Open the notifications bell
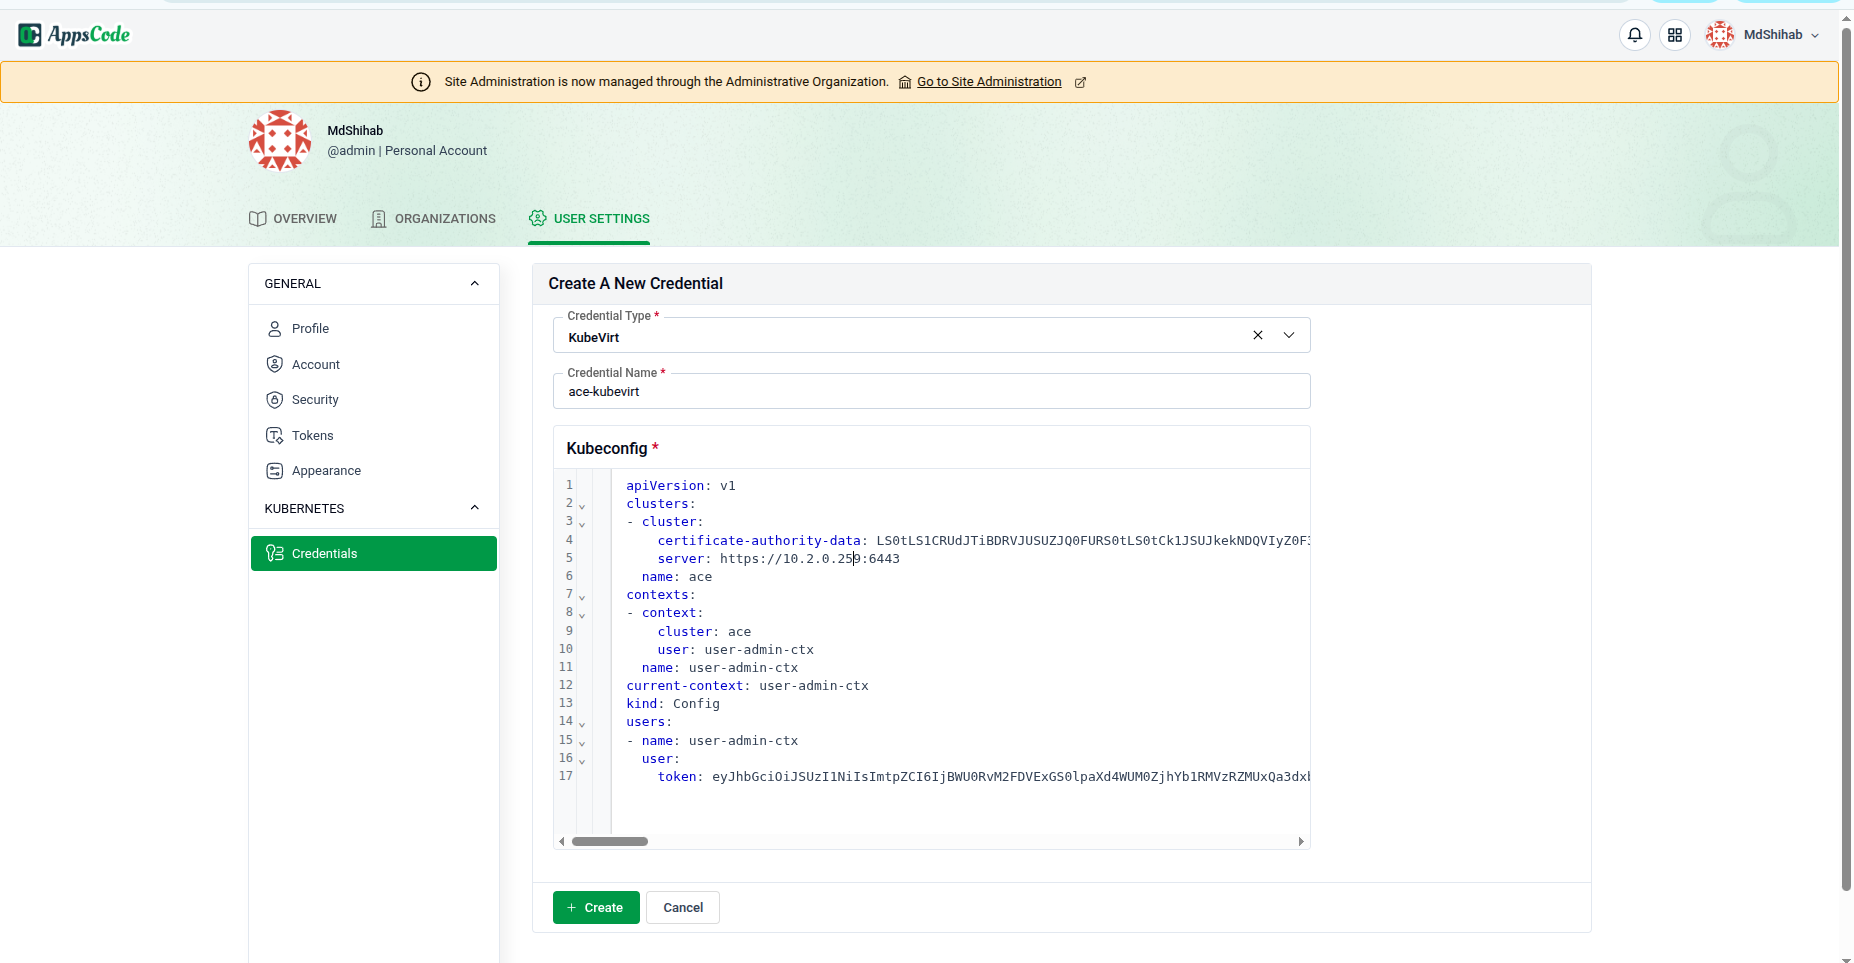1854x963 pixels. point(1635,35)
